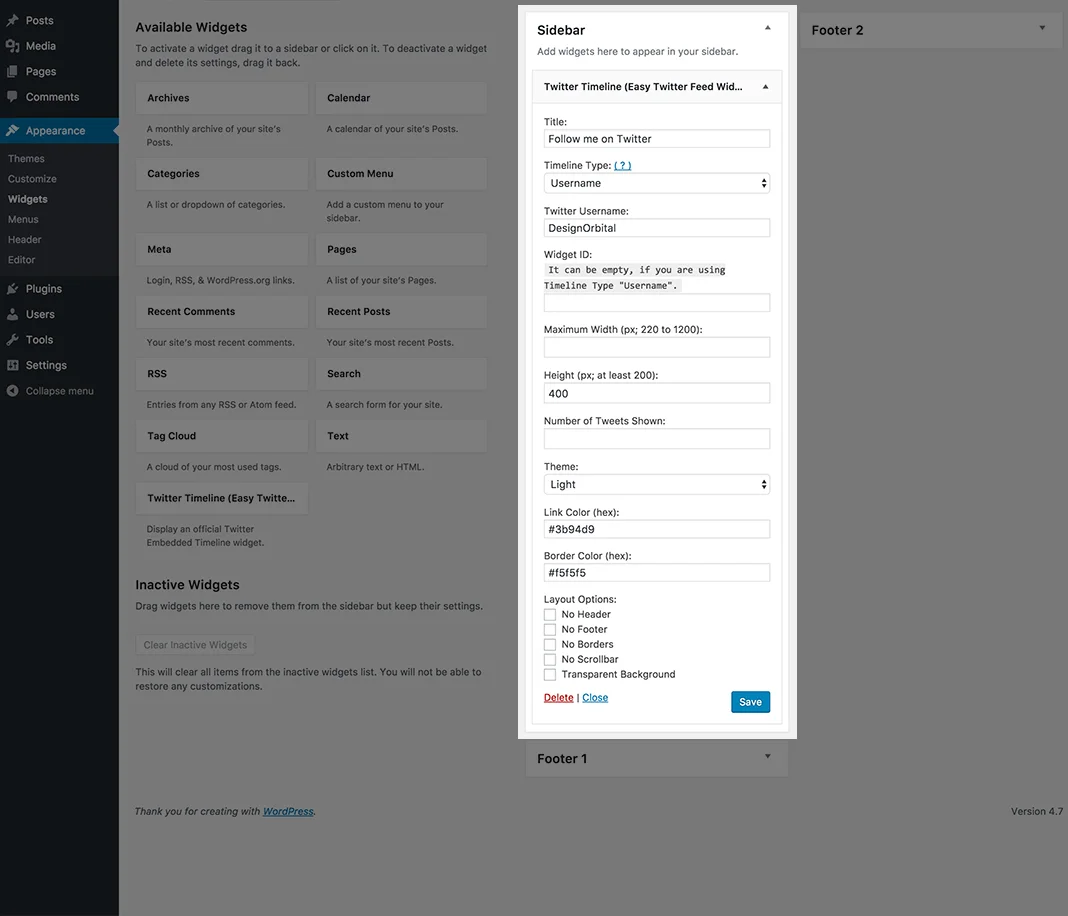The image size is (1068, 916).
Task: Open the Theme dropdown set to Light
Action: (x=657, y=484)
